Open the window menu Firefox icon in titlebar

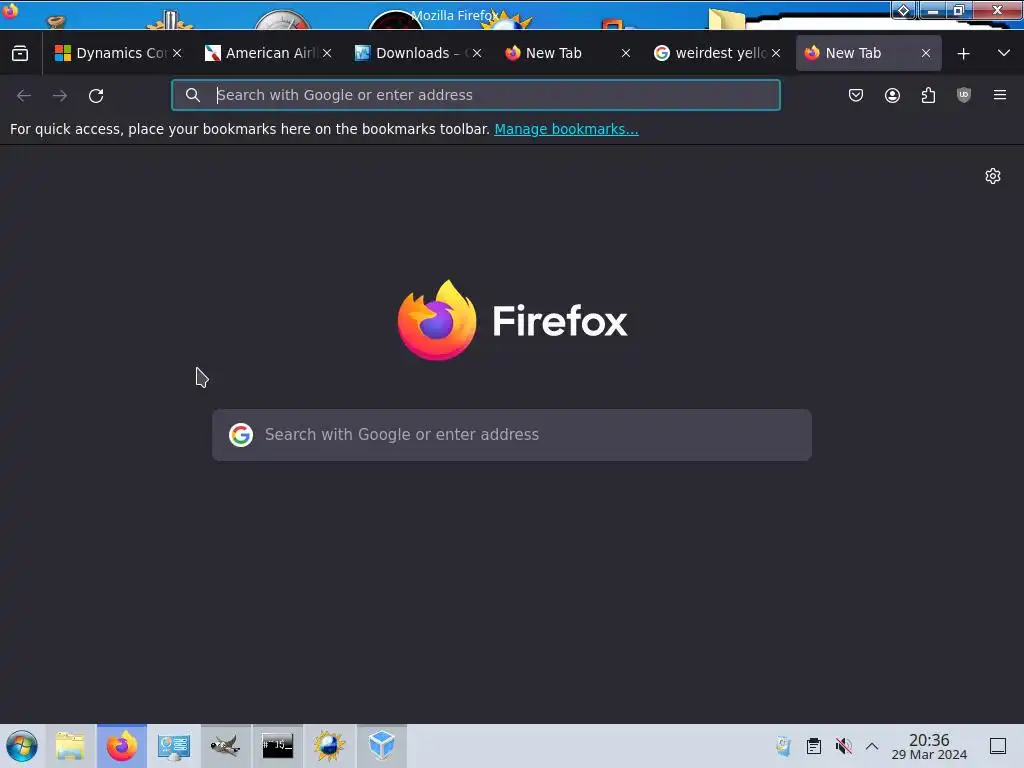[10, 11]
